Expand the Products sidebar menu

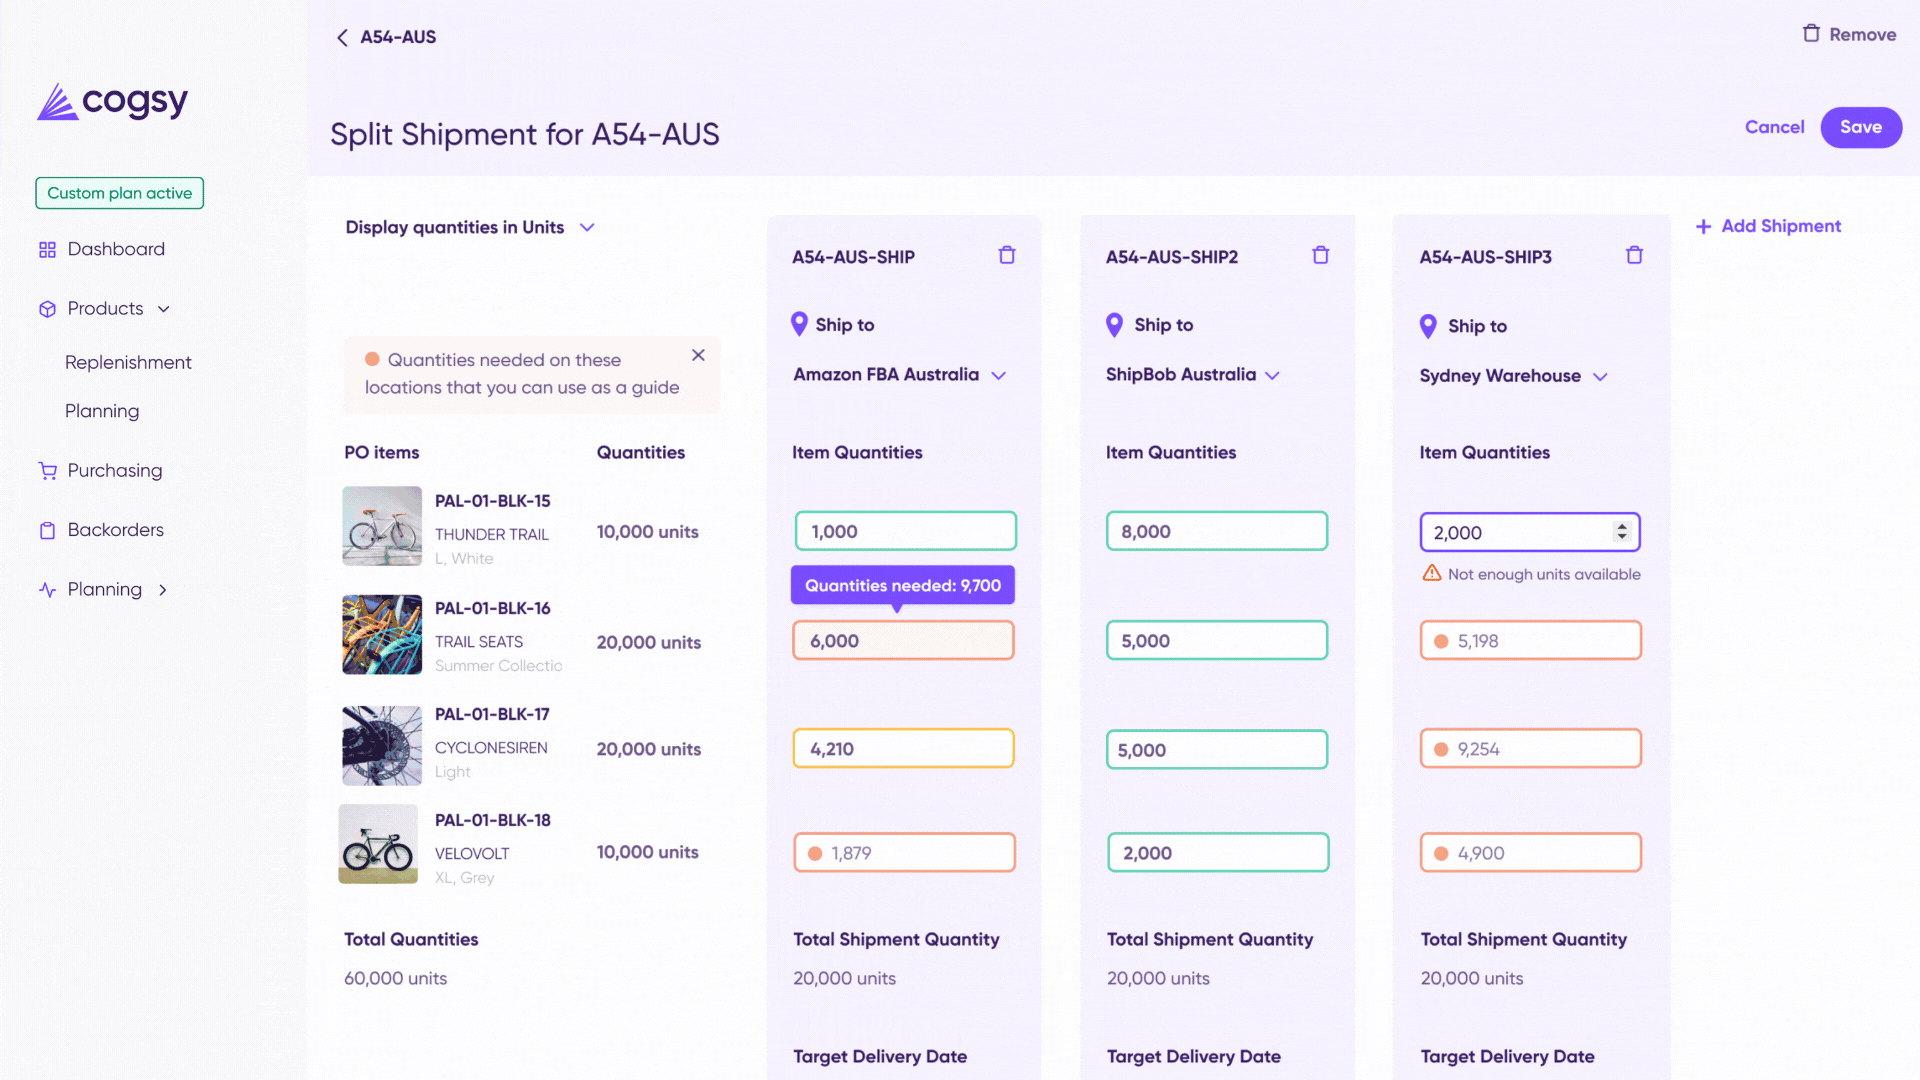163,309
